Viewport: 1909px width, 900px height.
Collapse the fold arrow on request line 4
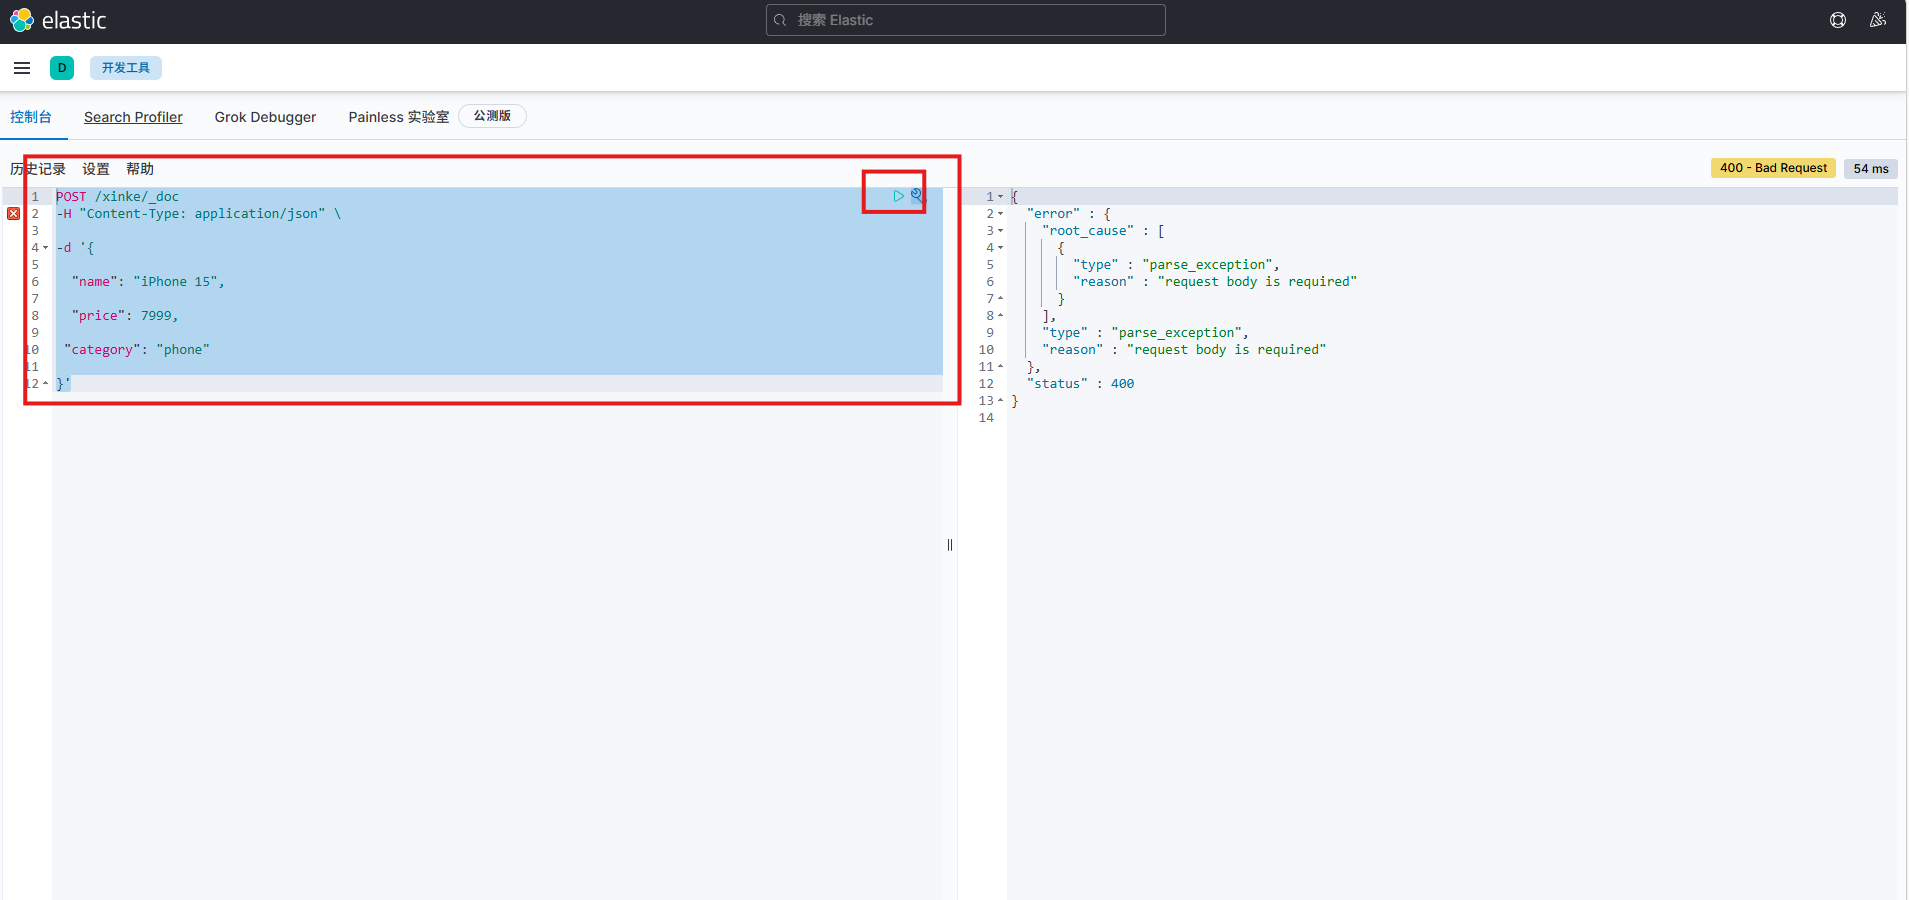[46, 248]
